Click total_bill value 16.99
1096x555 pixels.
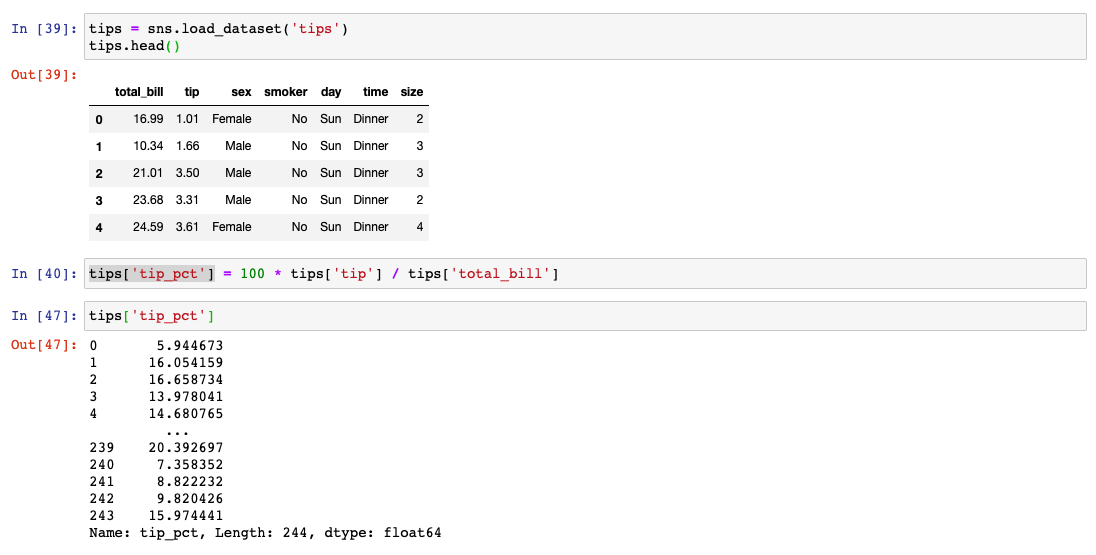pos(148,119)
